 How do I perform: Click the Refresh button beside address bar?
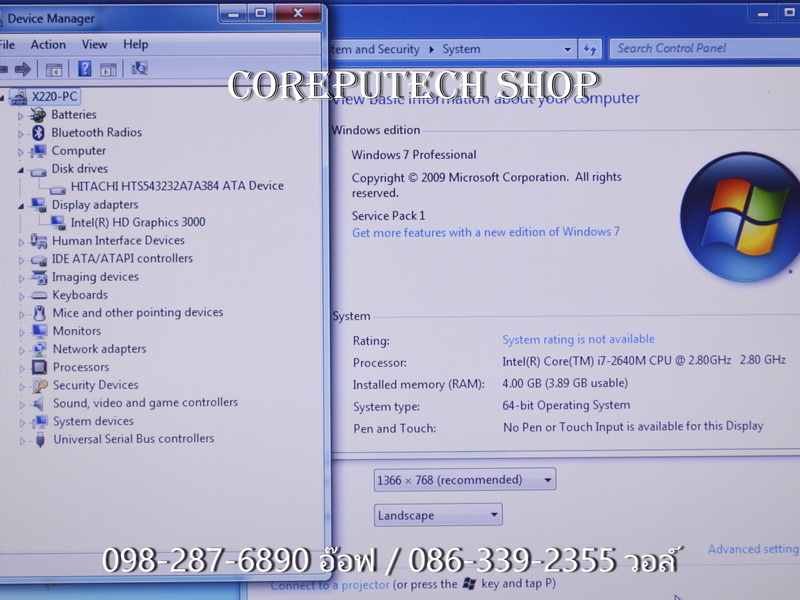click(x=590, y=49)
